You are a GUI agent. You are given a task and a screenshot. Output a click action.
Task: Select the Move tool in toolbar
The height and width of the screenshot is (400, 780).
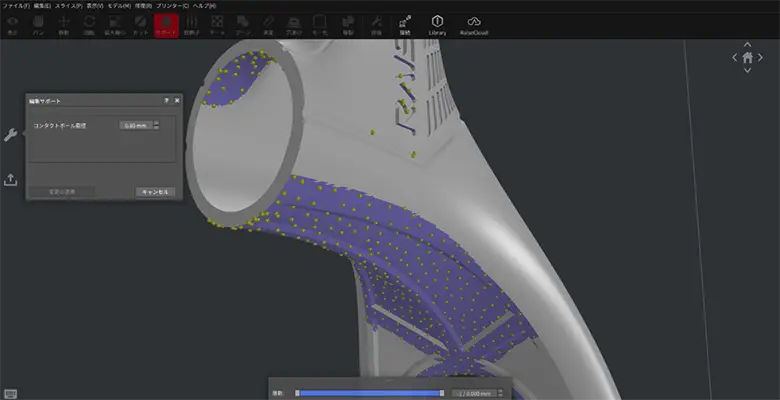pos(64,23)
